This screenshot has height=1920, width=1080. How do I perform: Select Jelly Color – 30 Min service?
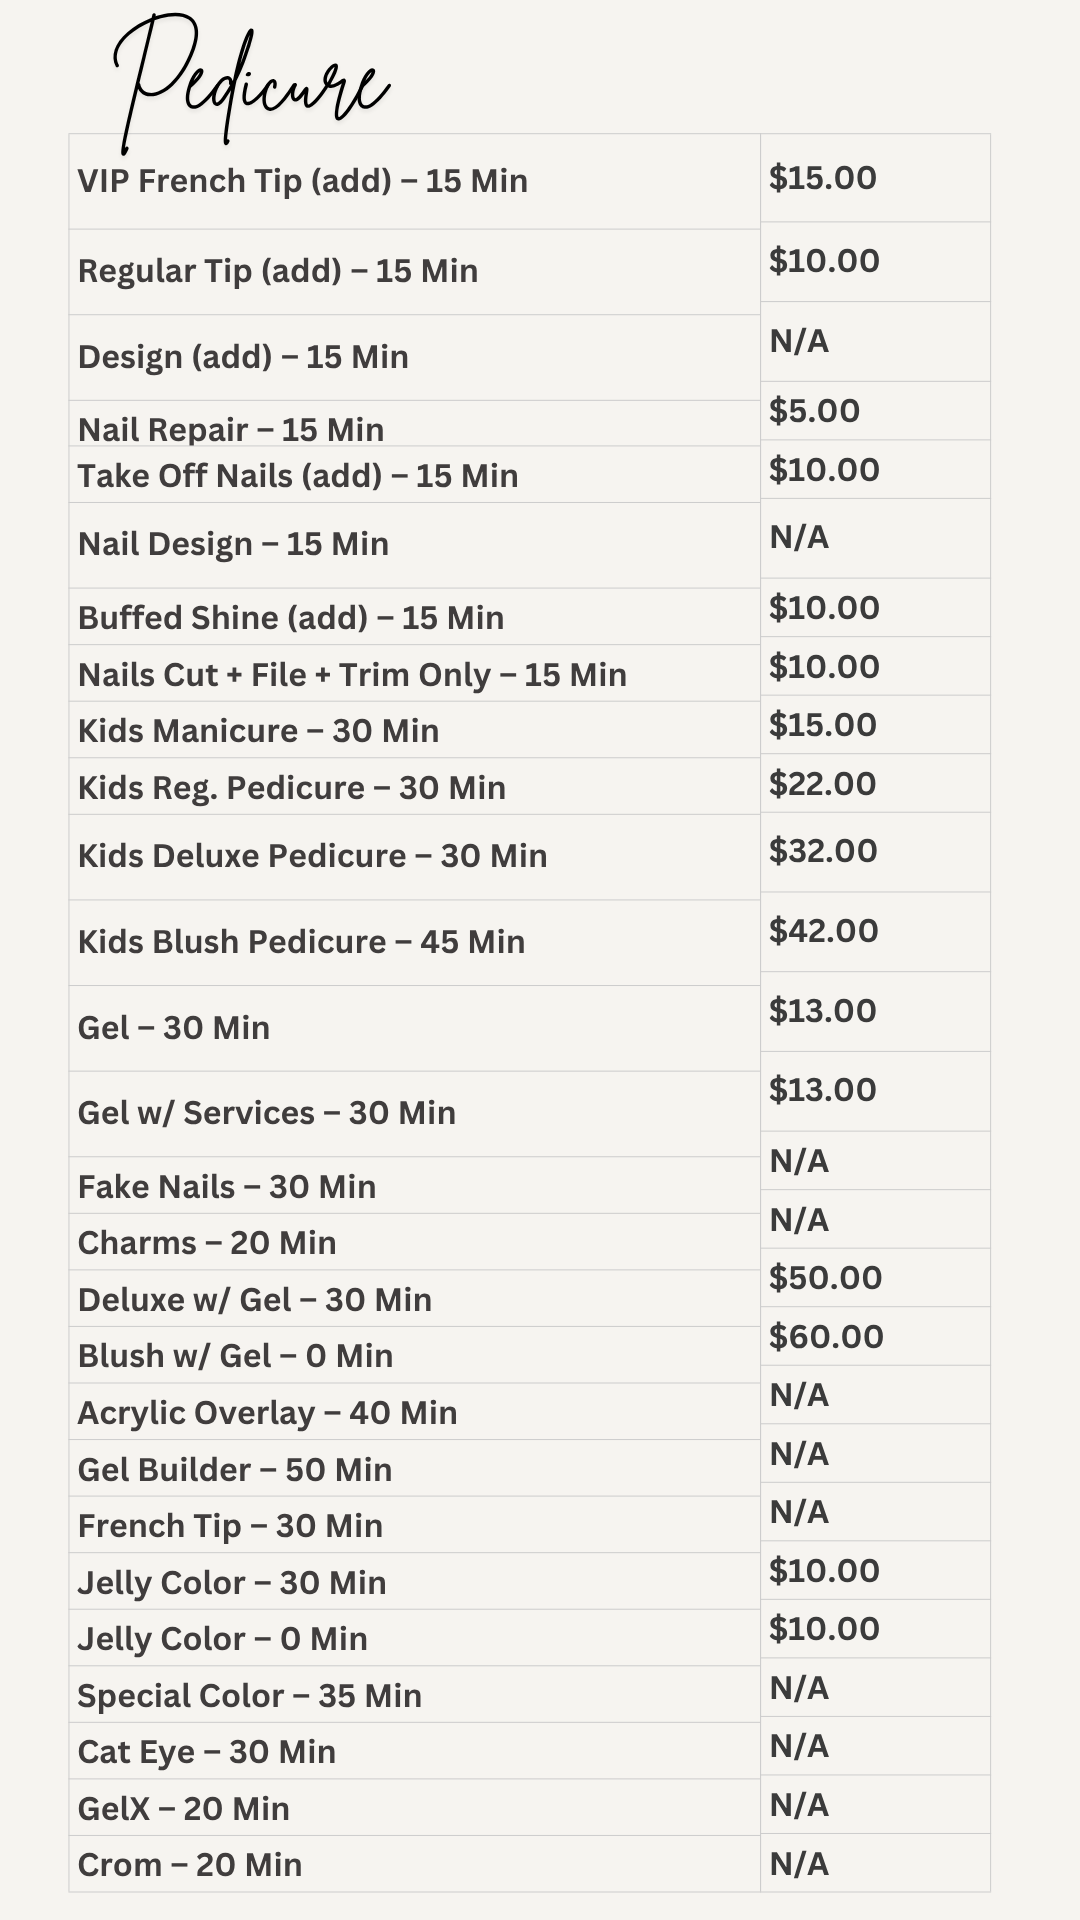(x=231, y=1583)
